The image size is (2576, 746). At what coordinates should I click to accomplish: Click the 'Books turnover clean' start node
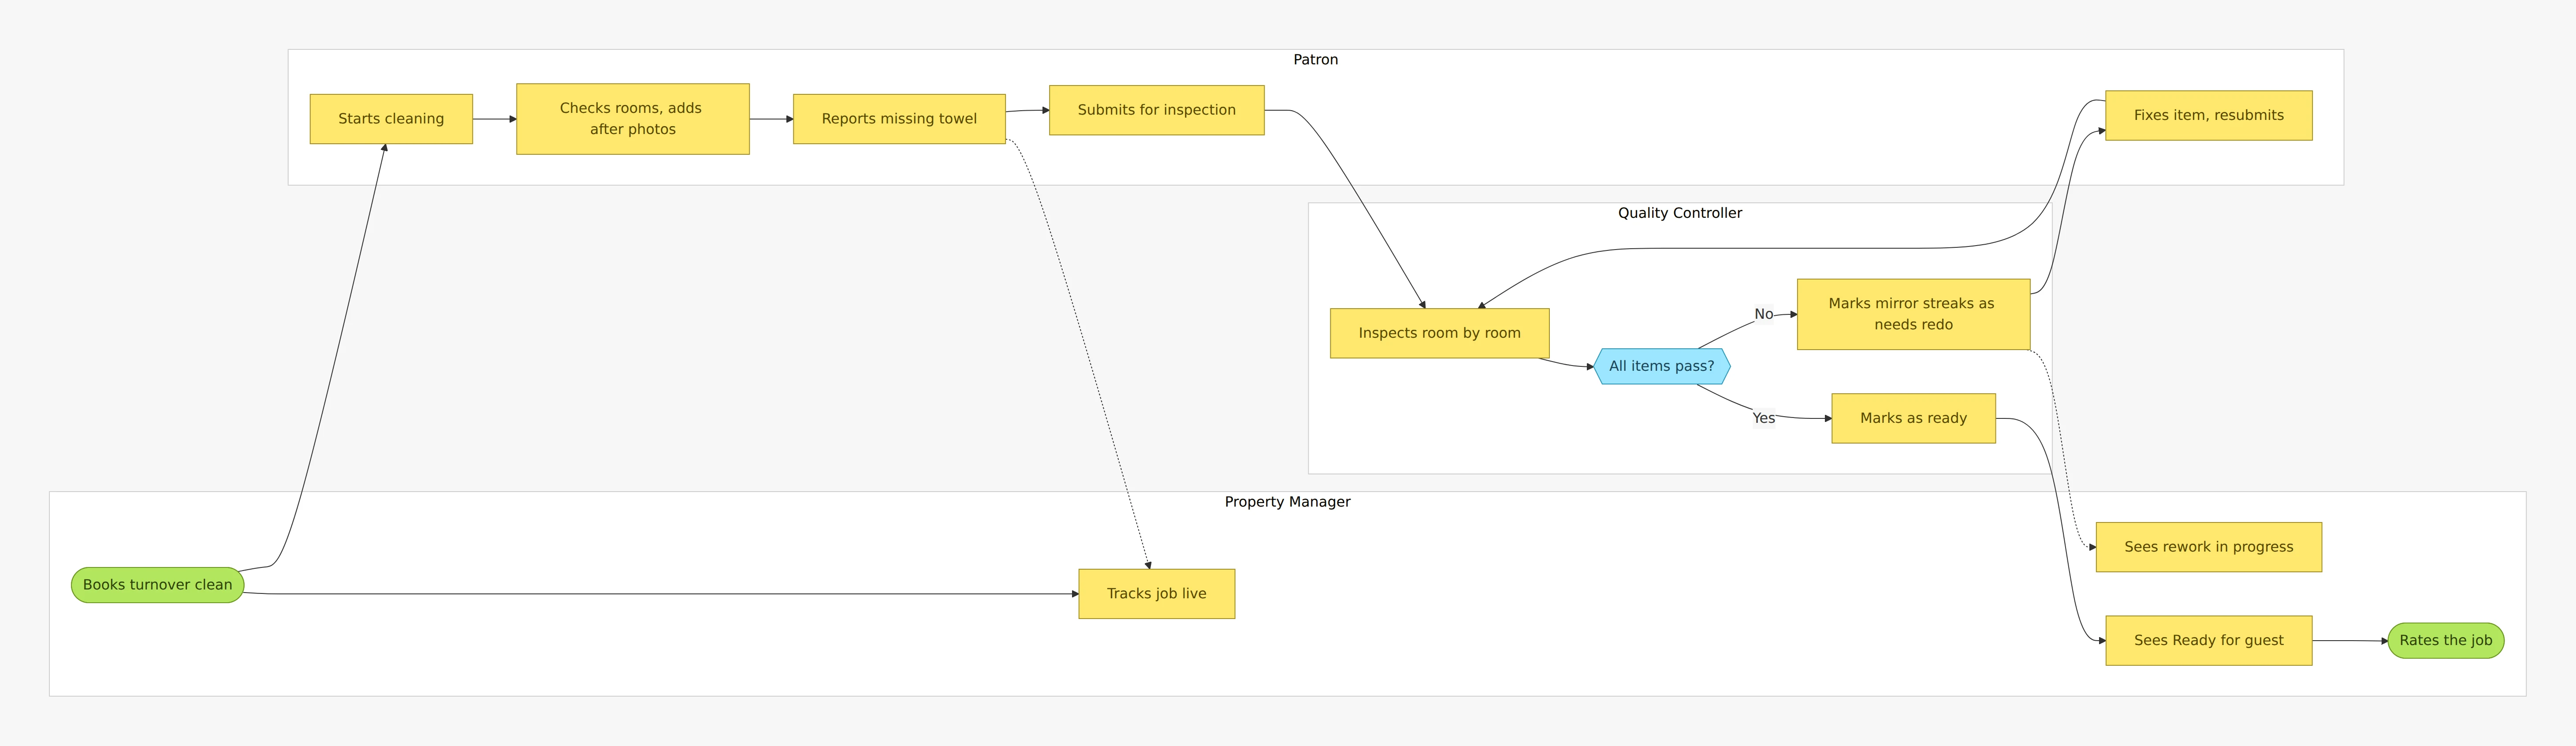coord(157,585)
